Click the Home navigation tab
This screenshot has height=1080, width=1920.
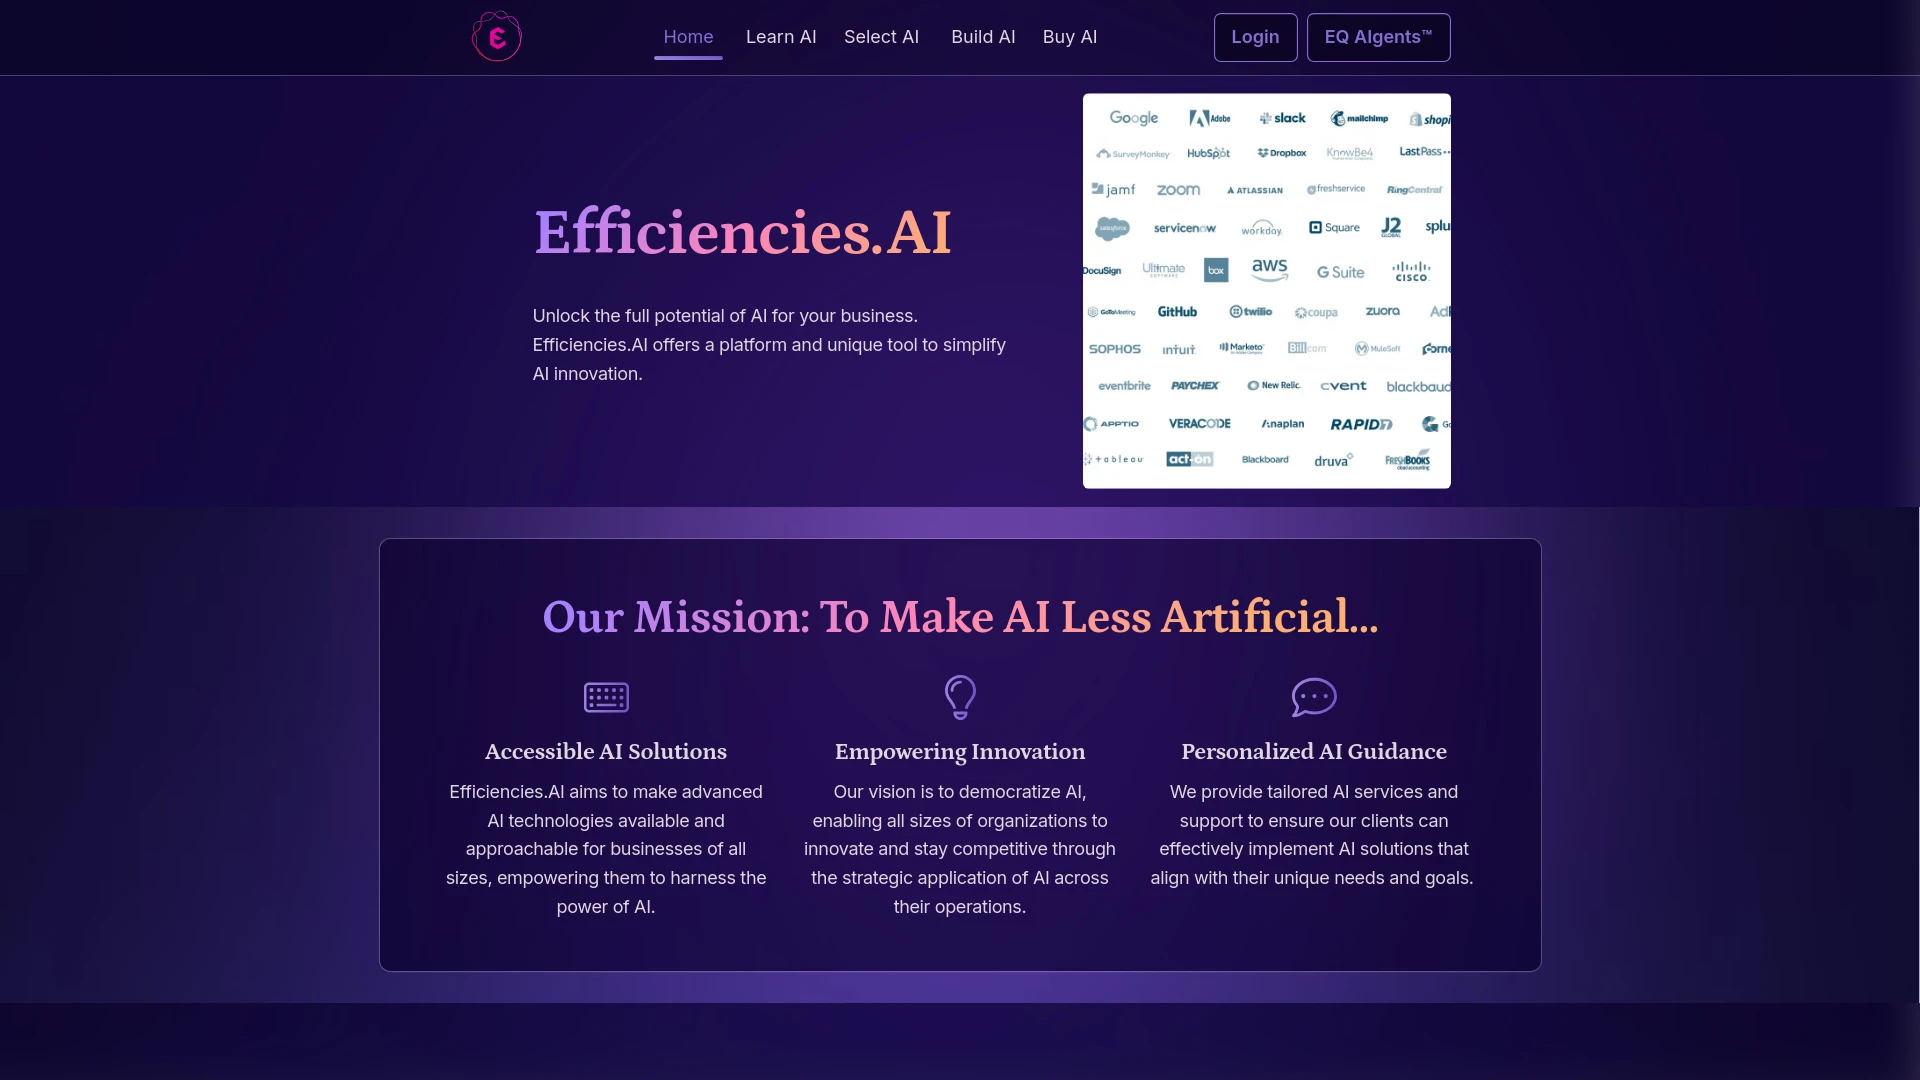tap(687, 36)
